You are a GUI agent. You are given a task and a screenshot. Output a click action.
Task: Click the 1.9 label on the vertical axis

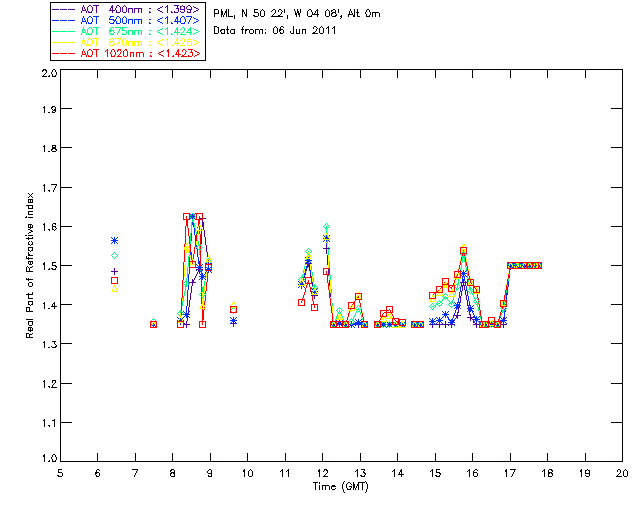[x=49, y=109]
